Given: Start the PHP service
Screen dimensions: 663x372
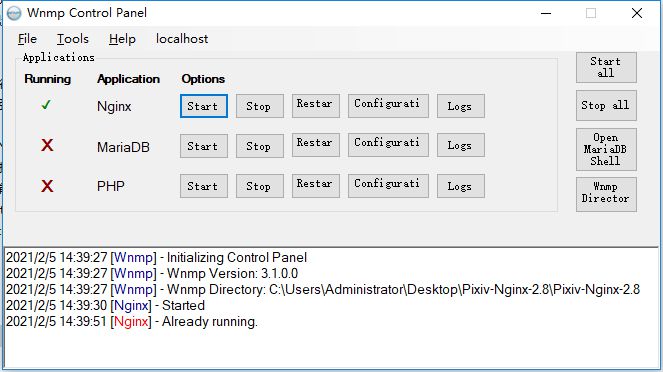Looking at the screenshot, I should click(x=203, y=186).
